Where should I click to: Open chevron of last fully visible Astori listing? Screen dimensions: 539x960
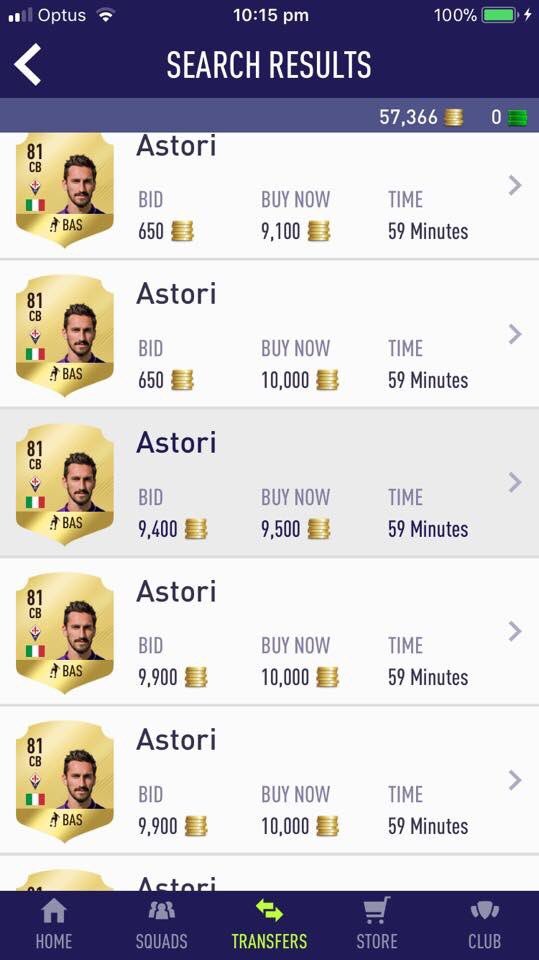(514, 780)
